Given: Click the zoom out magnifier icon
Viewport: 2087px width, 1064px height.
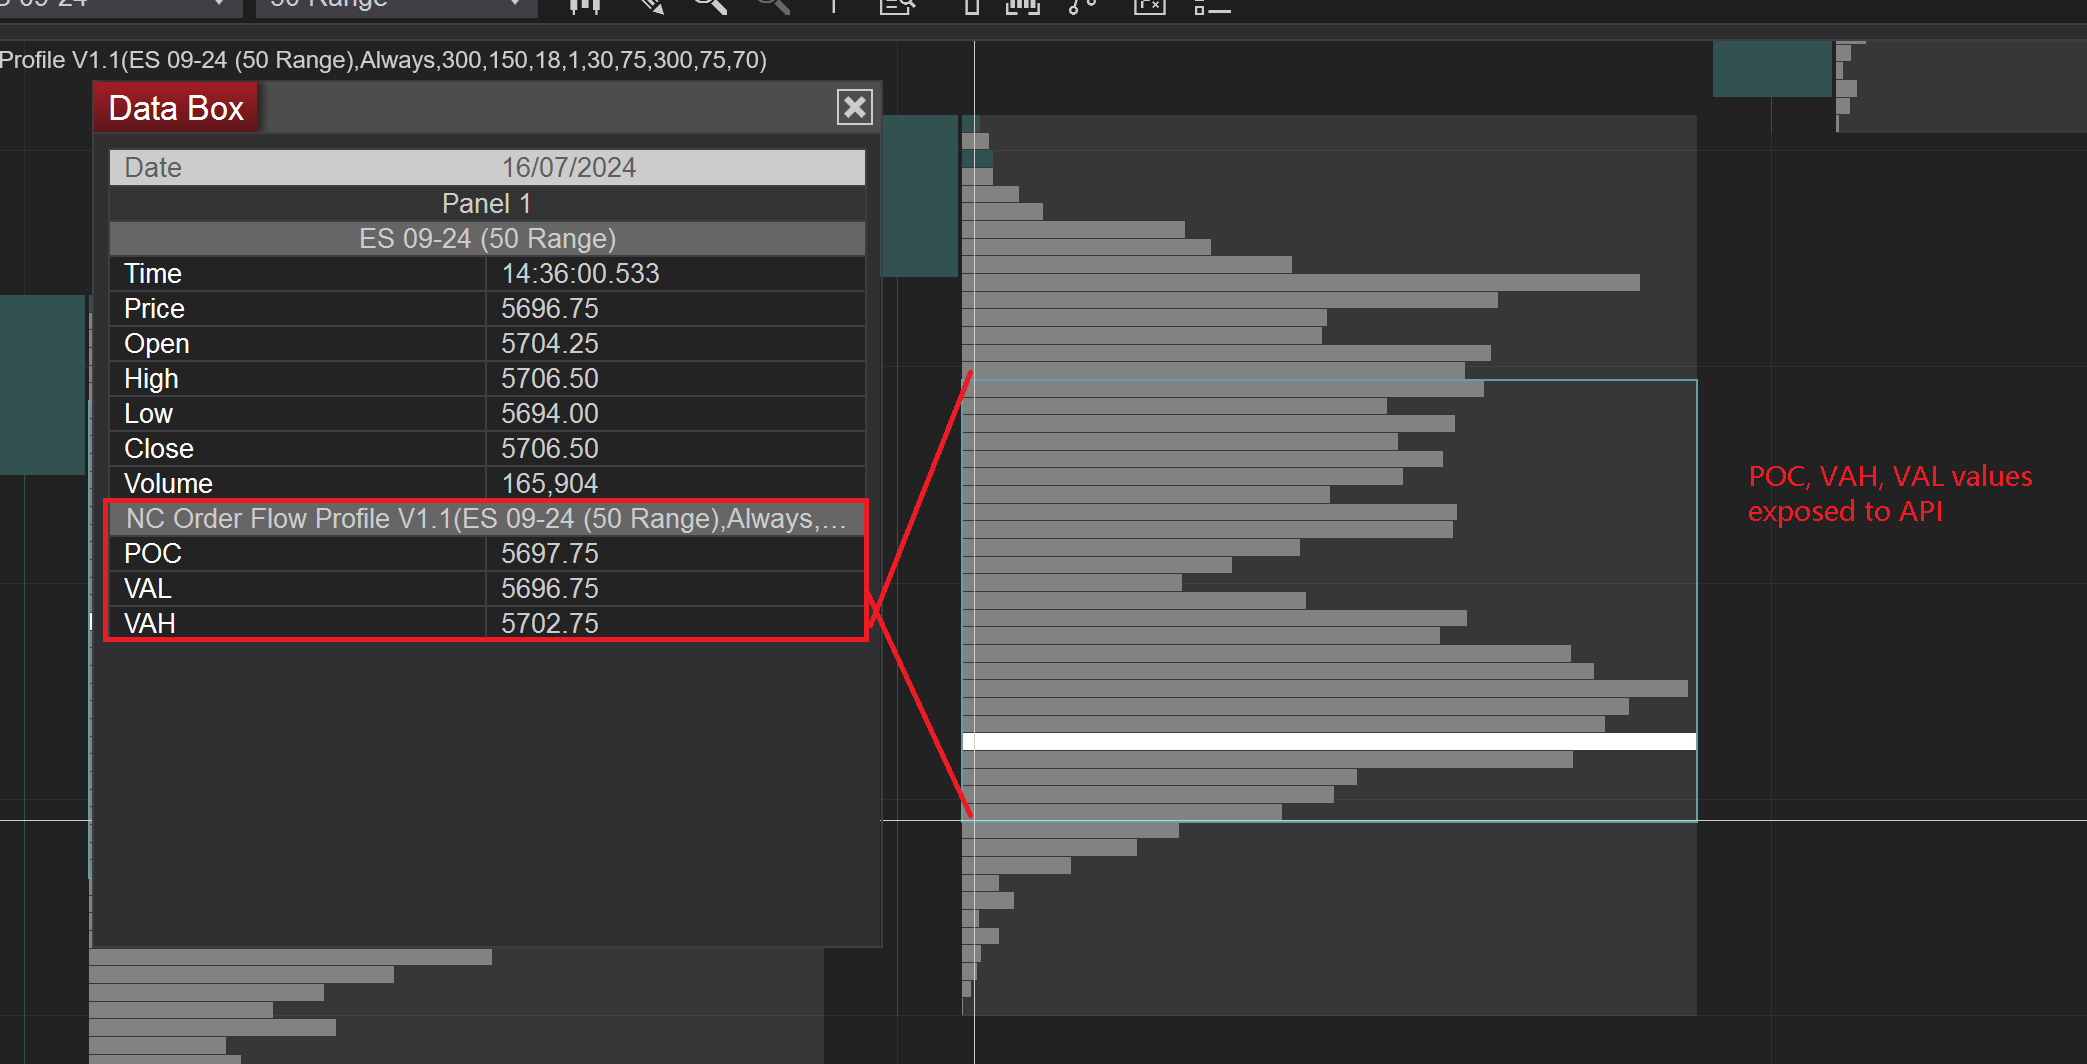Looking at the screenshot, I should point(770,7).
